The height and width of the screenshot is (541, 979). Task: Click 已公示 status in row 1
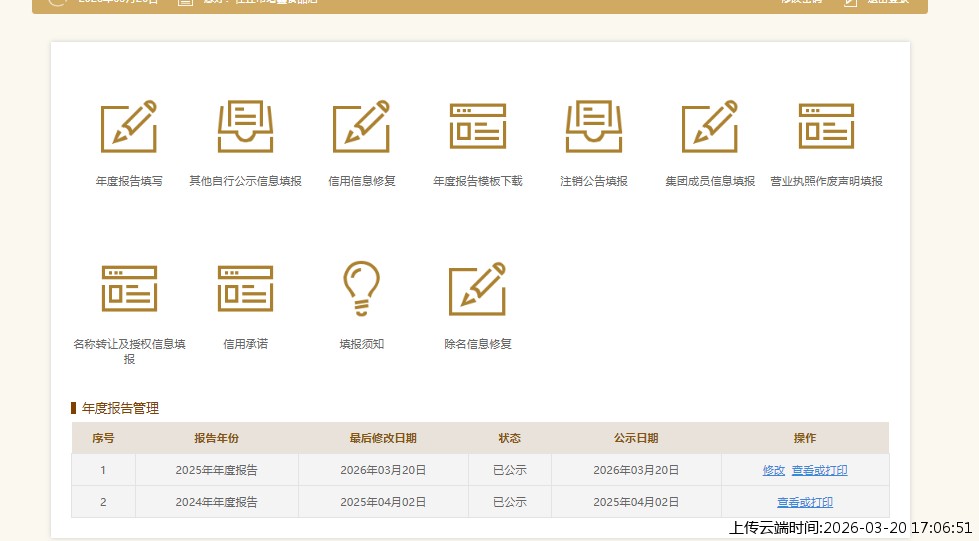point(509,470)
